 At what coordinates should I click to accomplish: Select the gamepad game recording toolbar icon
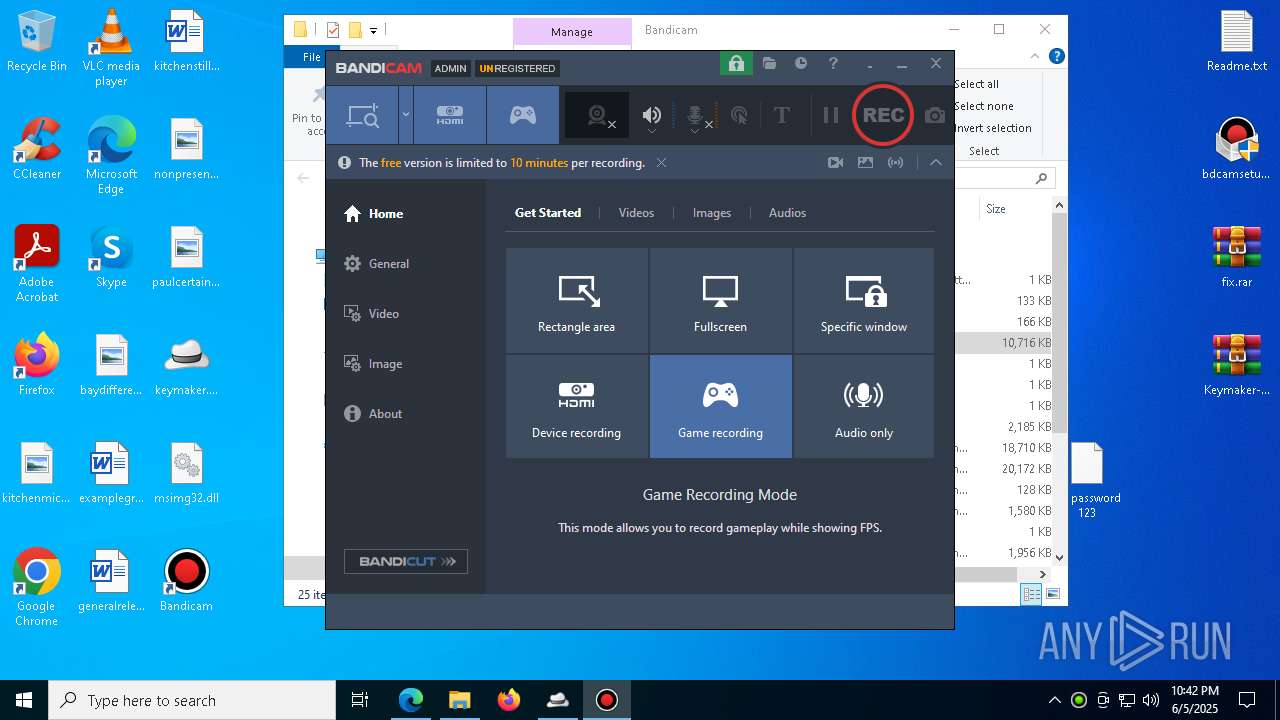click(523, 115)
